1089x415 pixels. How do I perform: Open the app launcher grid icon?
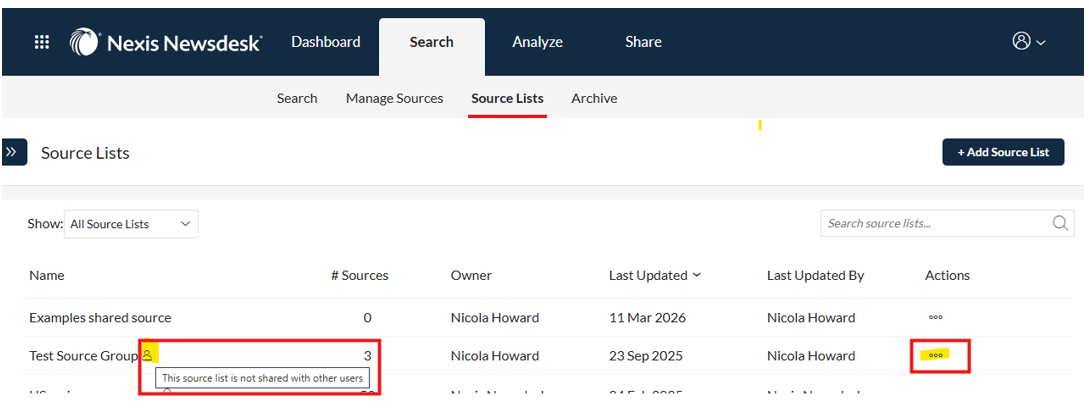pyautogui.click(x=42, y=42)
